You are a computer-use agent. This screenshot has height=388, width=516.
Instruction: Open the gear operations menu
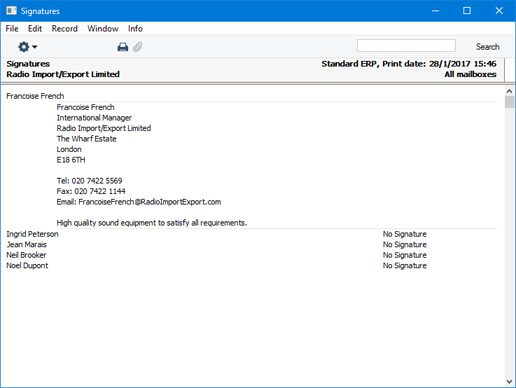pyautogui.click(x=27, y=47)
